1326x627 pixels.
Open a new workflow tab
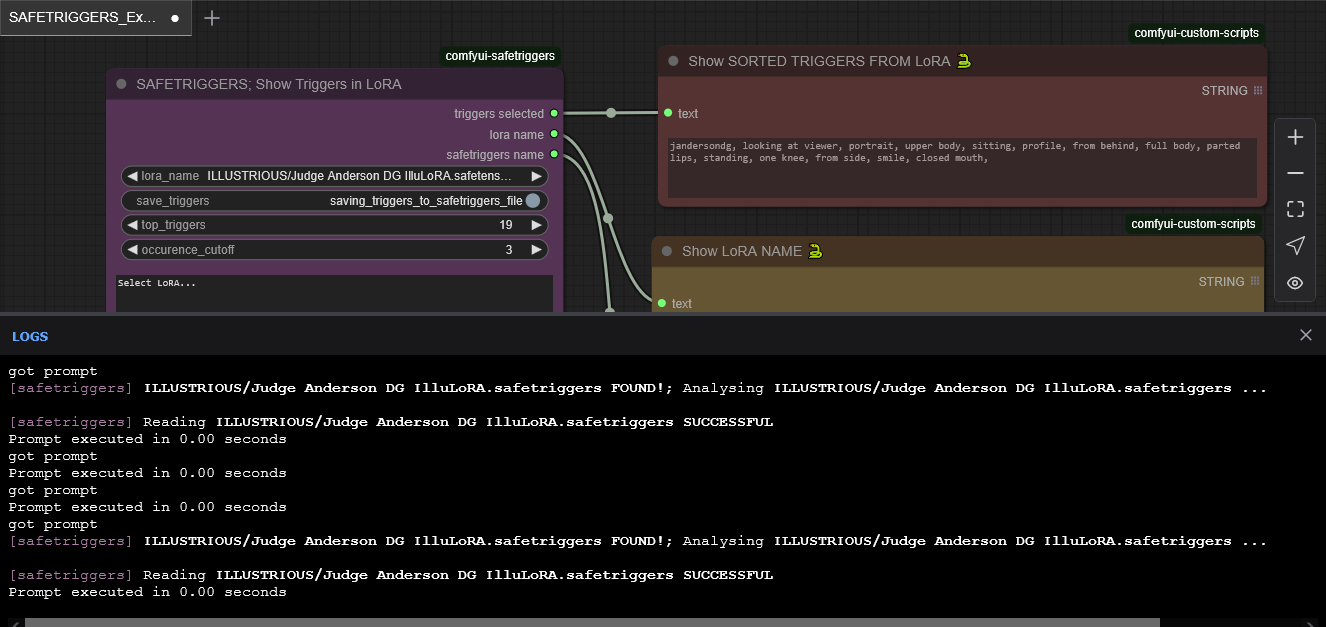click(x=212, y=18)
